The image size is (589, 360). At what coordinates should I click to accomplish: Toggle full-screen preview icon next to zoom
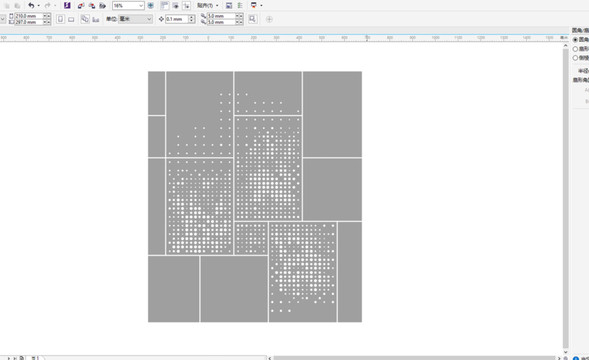(x=151, y=6)
